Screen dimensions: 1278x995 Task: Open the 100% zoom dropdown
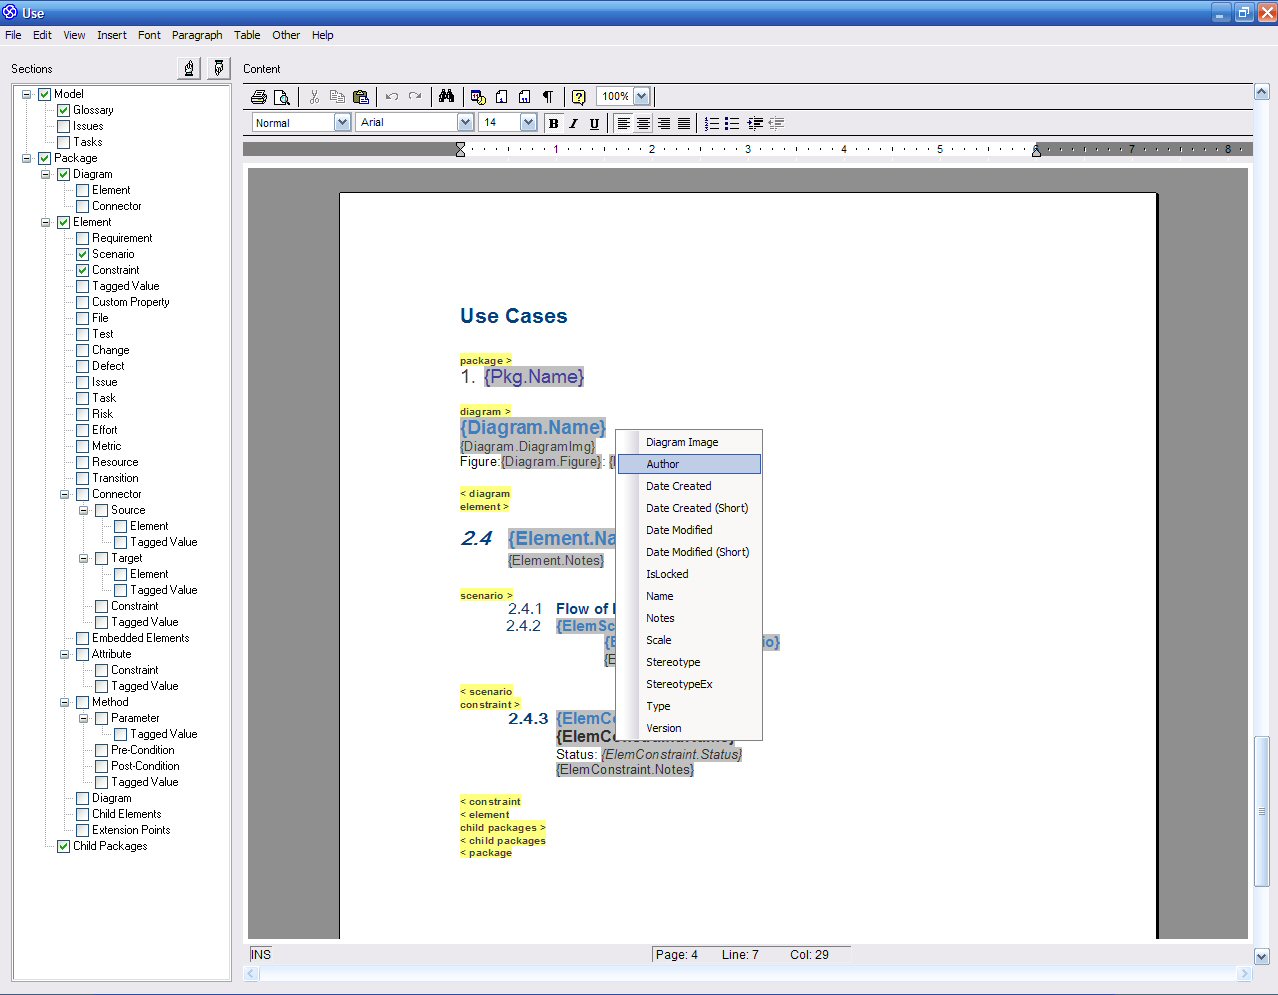coord(641,96)
